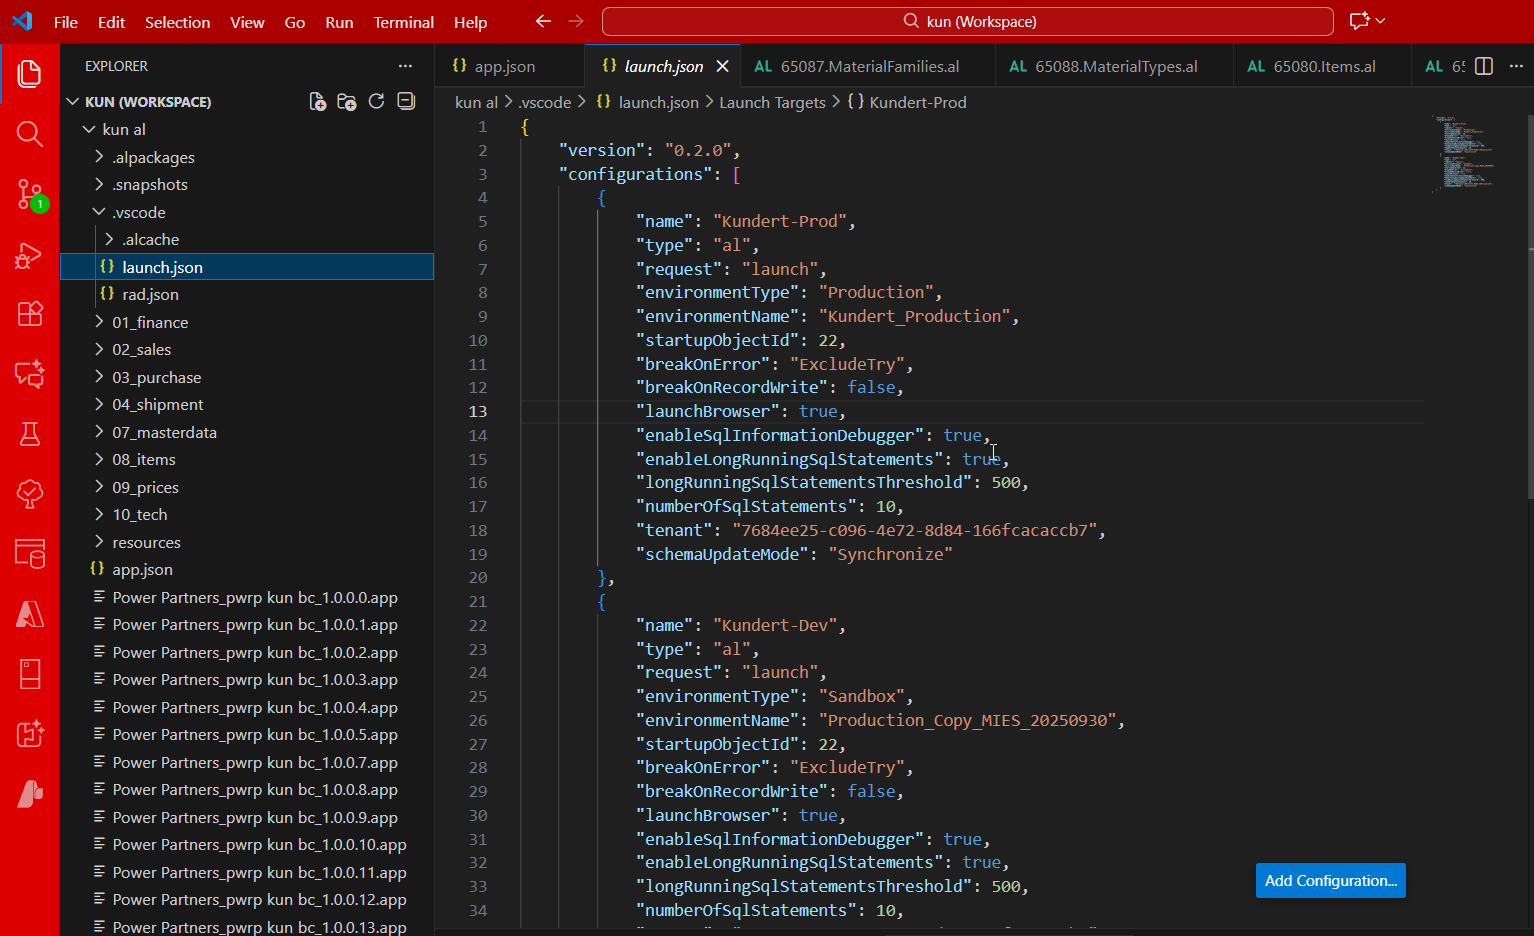The height and width of the screenshot is (936, 1534).
Task: Open the Selection menu
Action: (x=178, y=22)
